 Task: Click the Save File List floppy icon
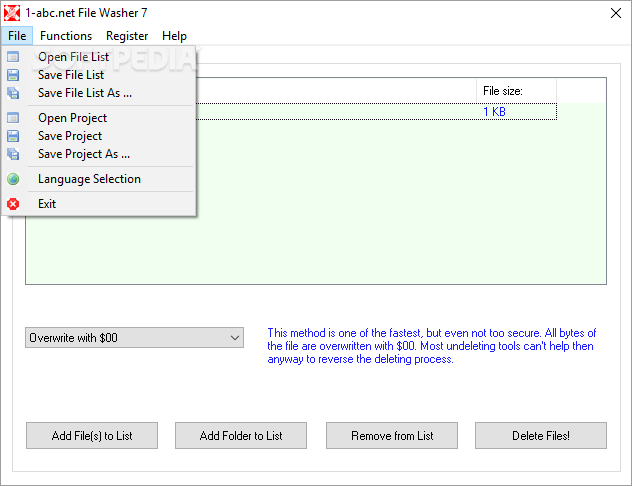pyautogui.click(x=13, y=75)
